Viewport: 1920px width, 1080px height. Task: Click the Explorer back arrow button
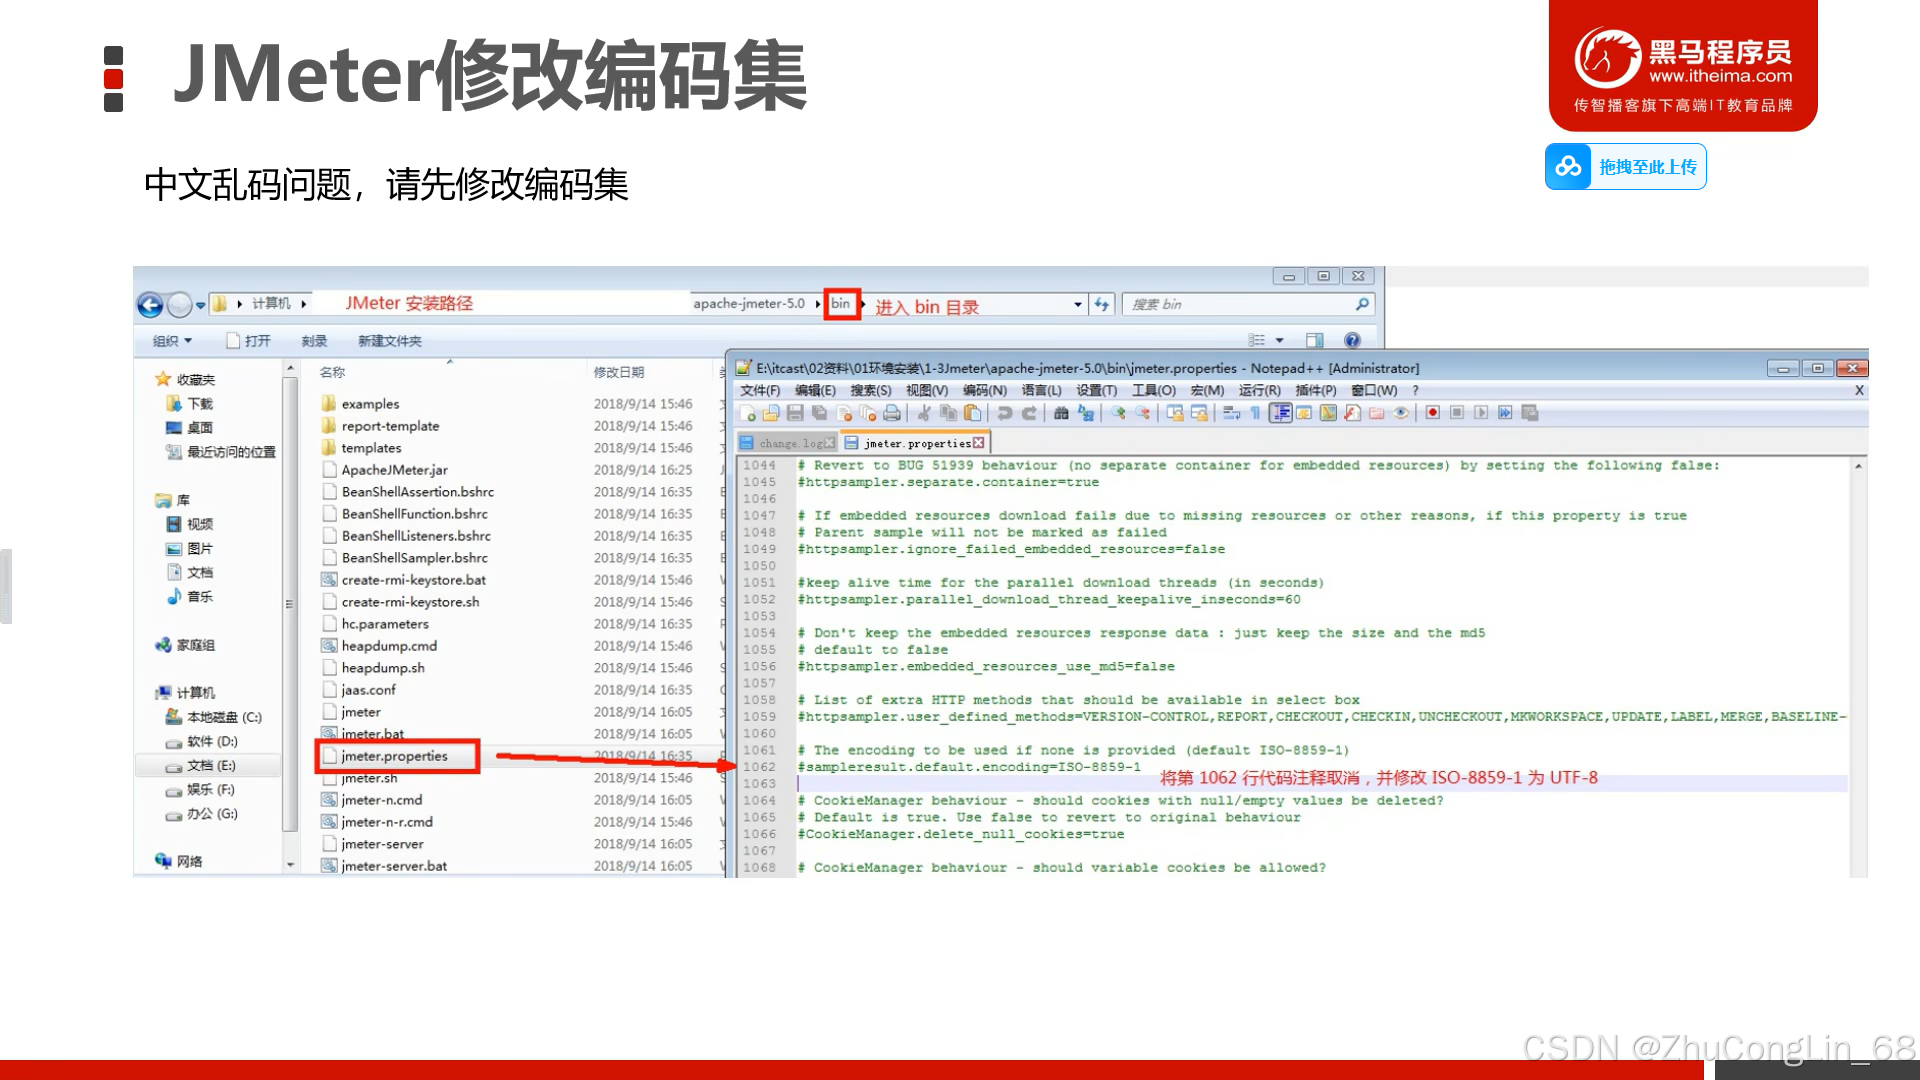[150, 305]
